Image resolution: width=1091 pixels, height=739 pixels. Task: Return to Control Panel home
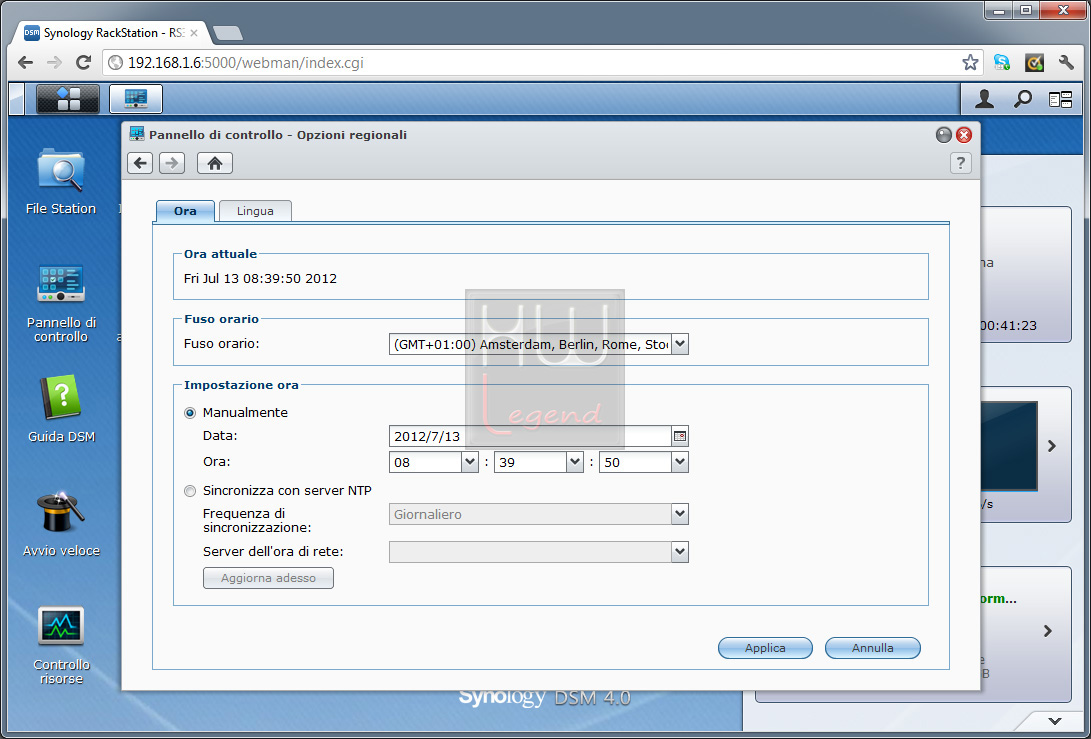215,163
